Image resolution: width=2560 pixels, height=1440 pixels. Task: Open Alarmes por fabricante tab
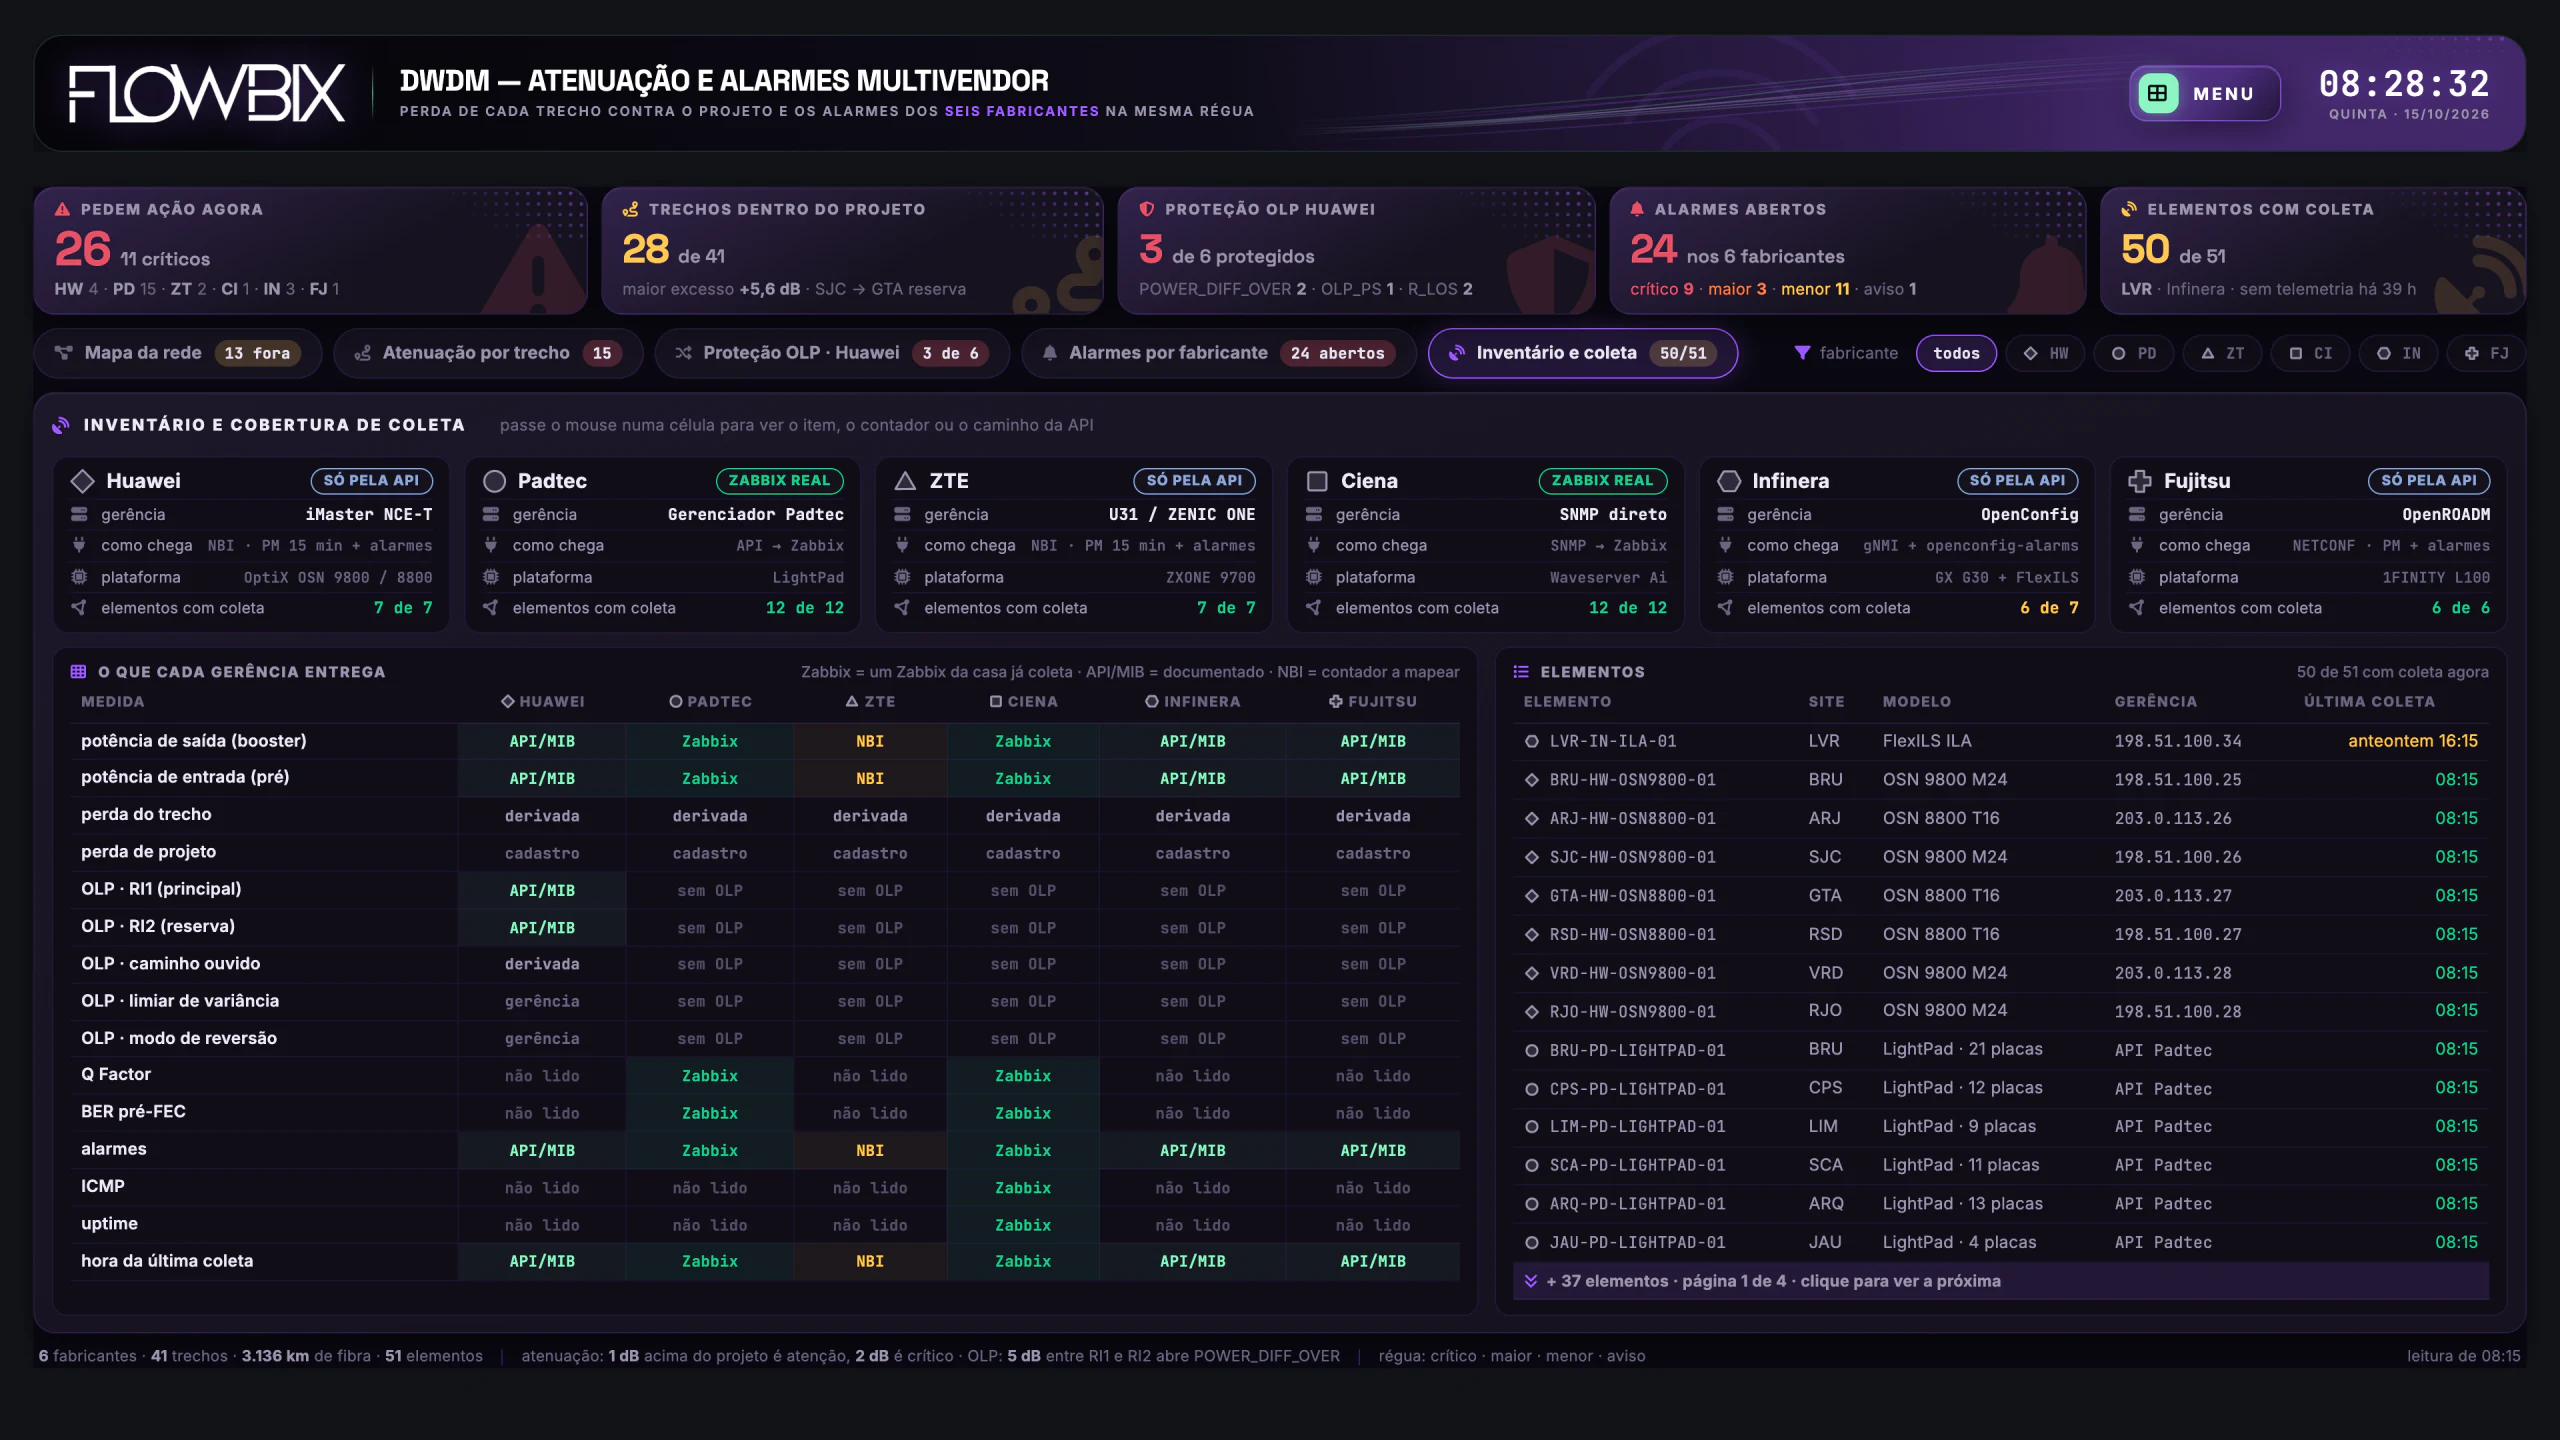coord(1219,353)
